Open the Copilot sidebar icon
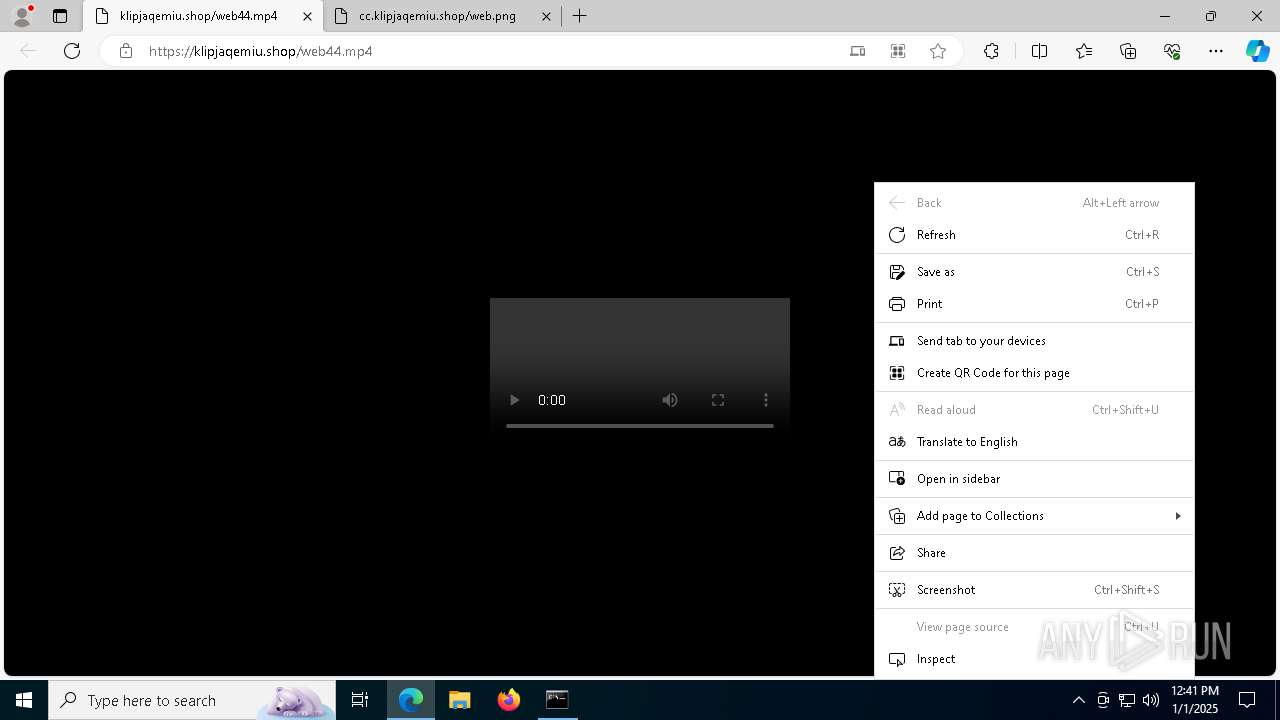This screenshot has height=720, width=1280. coord(1257,51)
